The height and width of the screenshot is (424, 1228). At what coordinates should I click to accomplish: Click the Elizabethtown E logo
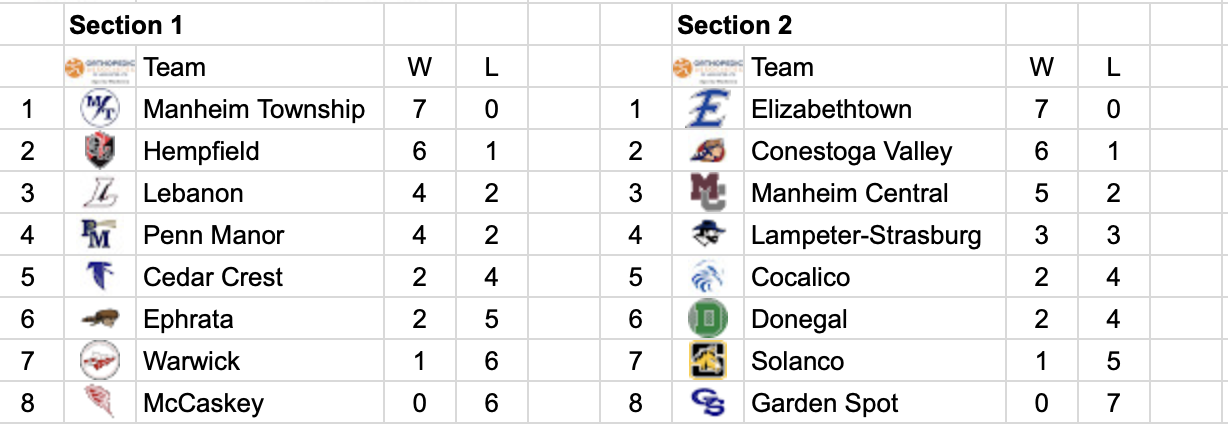coord(708,109)
